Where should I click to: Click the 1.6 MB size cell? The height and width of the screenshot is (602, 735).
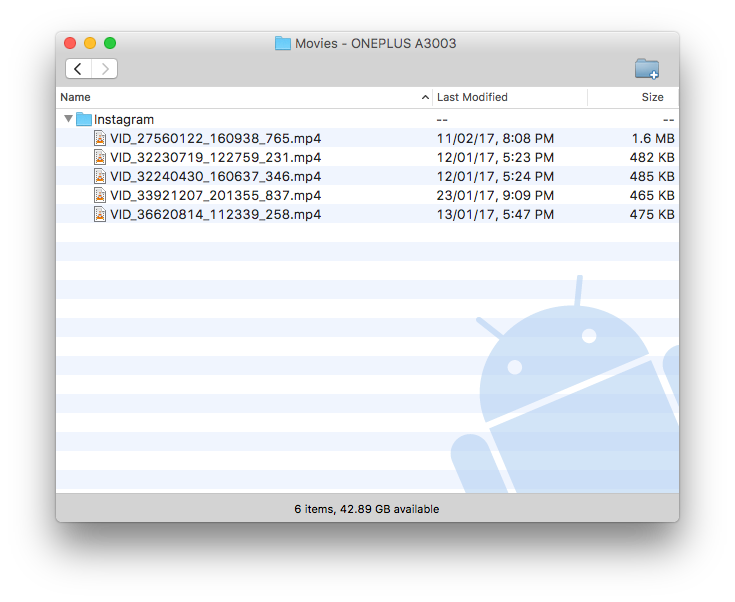(653, 139)
